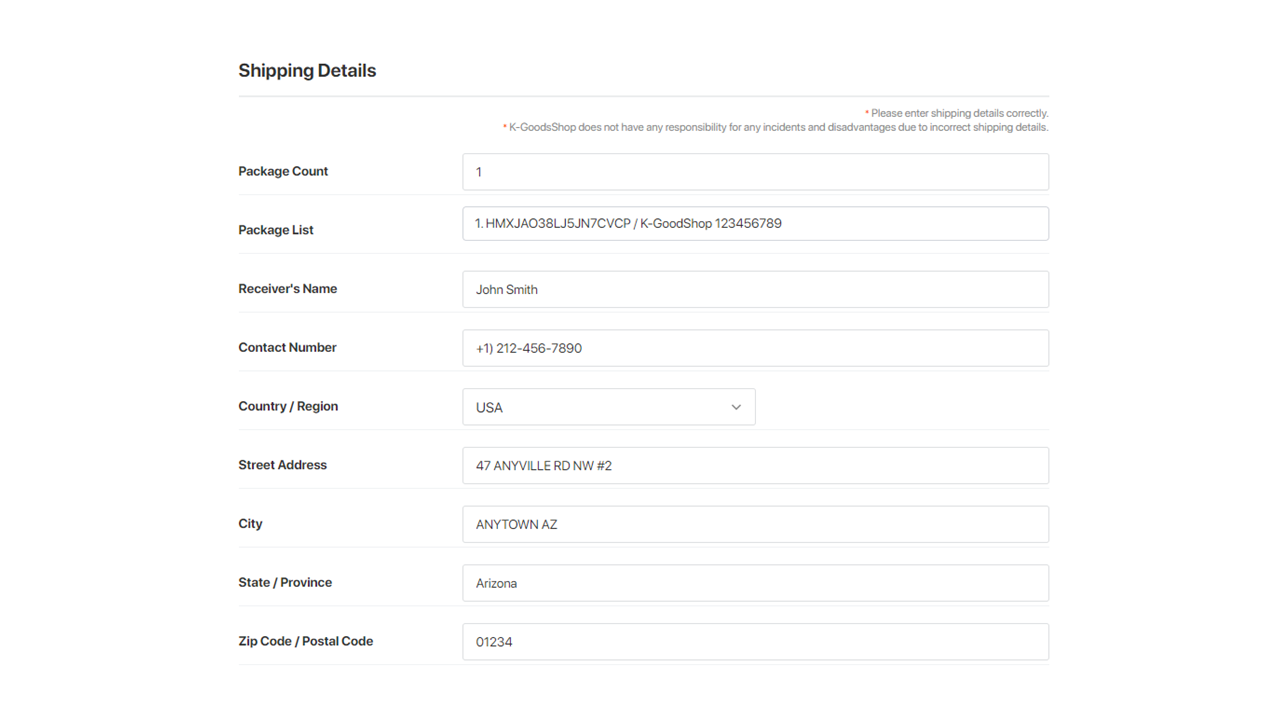Click the State / Province field with Arizona
The image size is (1280, 720).
(755, 583)
